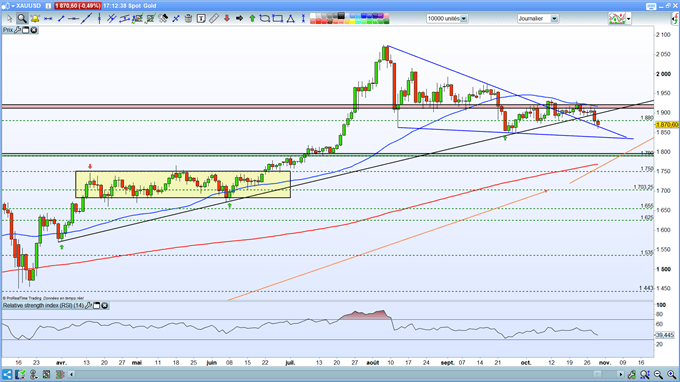This screenshot has height=382, width=680.
Task: Click the instrument info icon beside XAUUSD
Action: pos(48,6)
